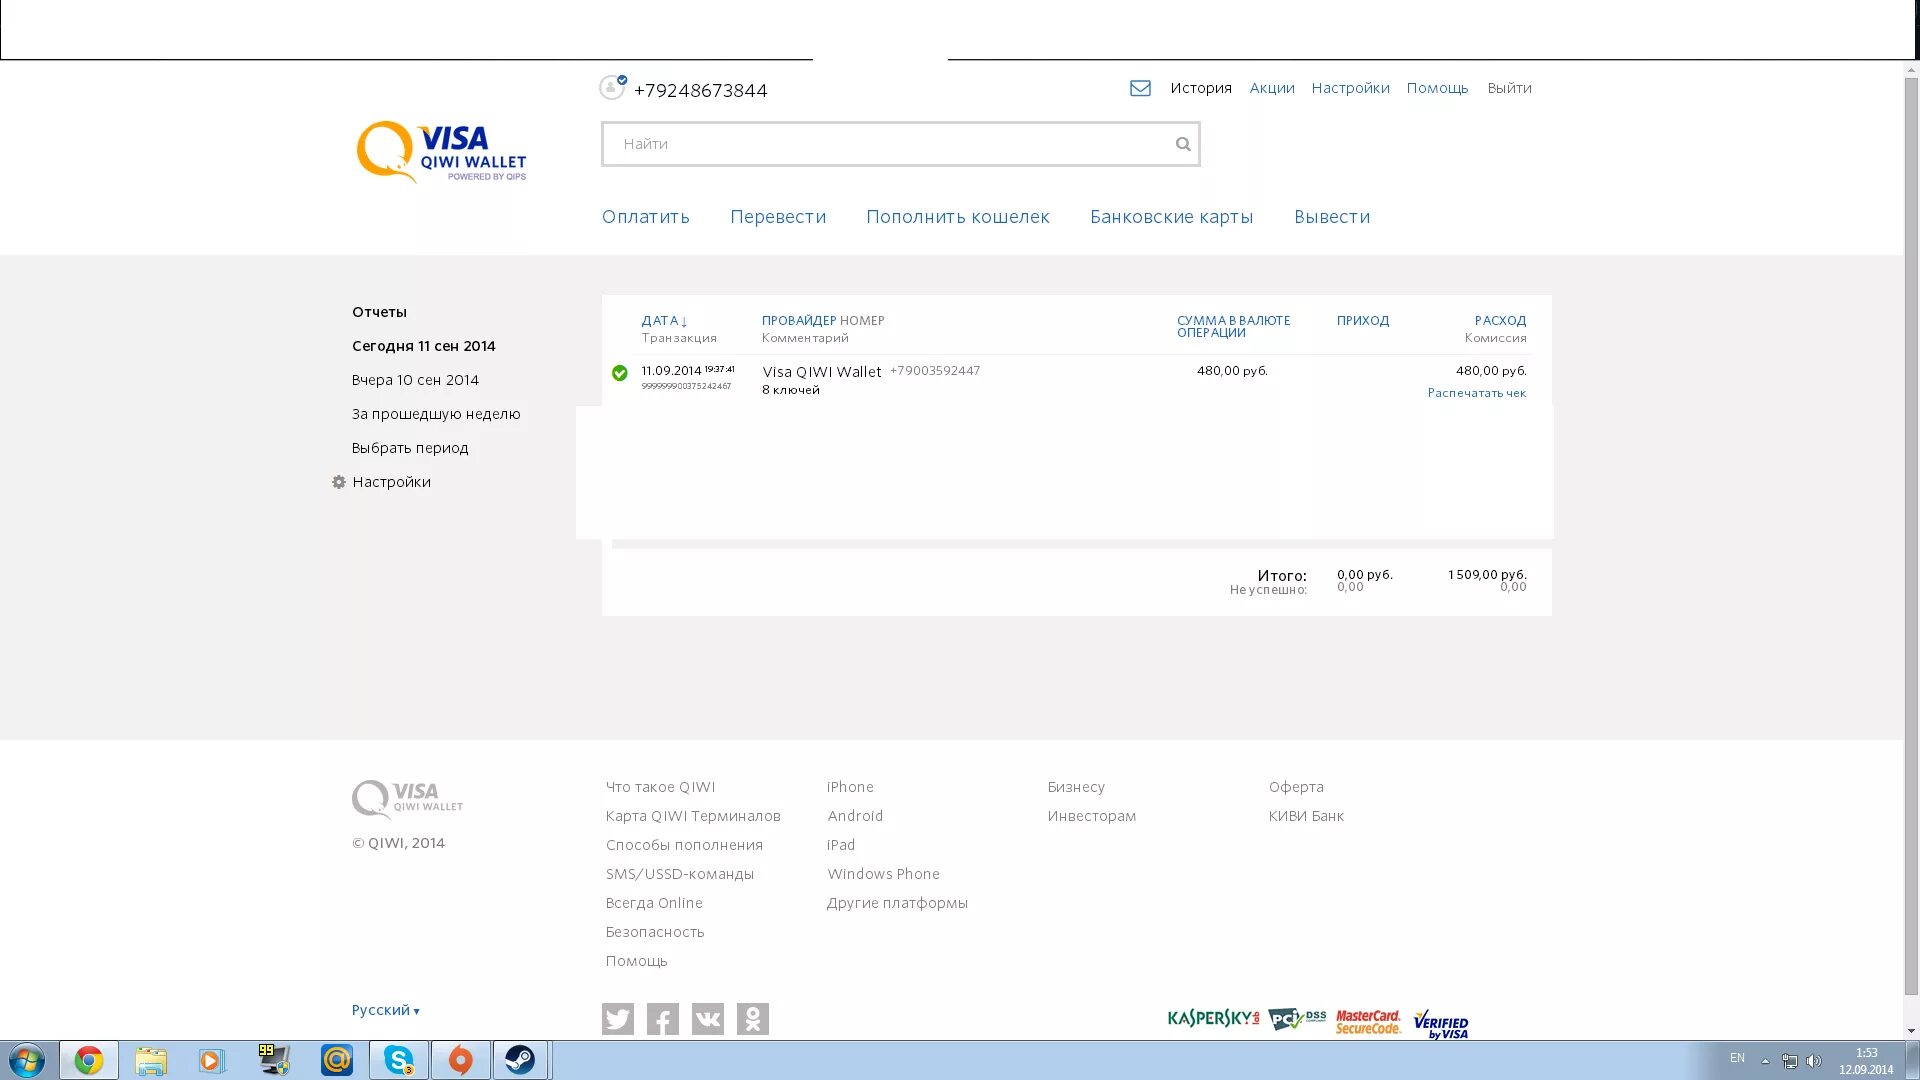Open the Оплатить tab
This screenshot has height=1080, width=1920.
[646, 217]
